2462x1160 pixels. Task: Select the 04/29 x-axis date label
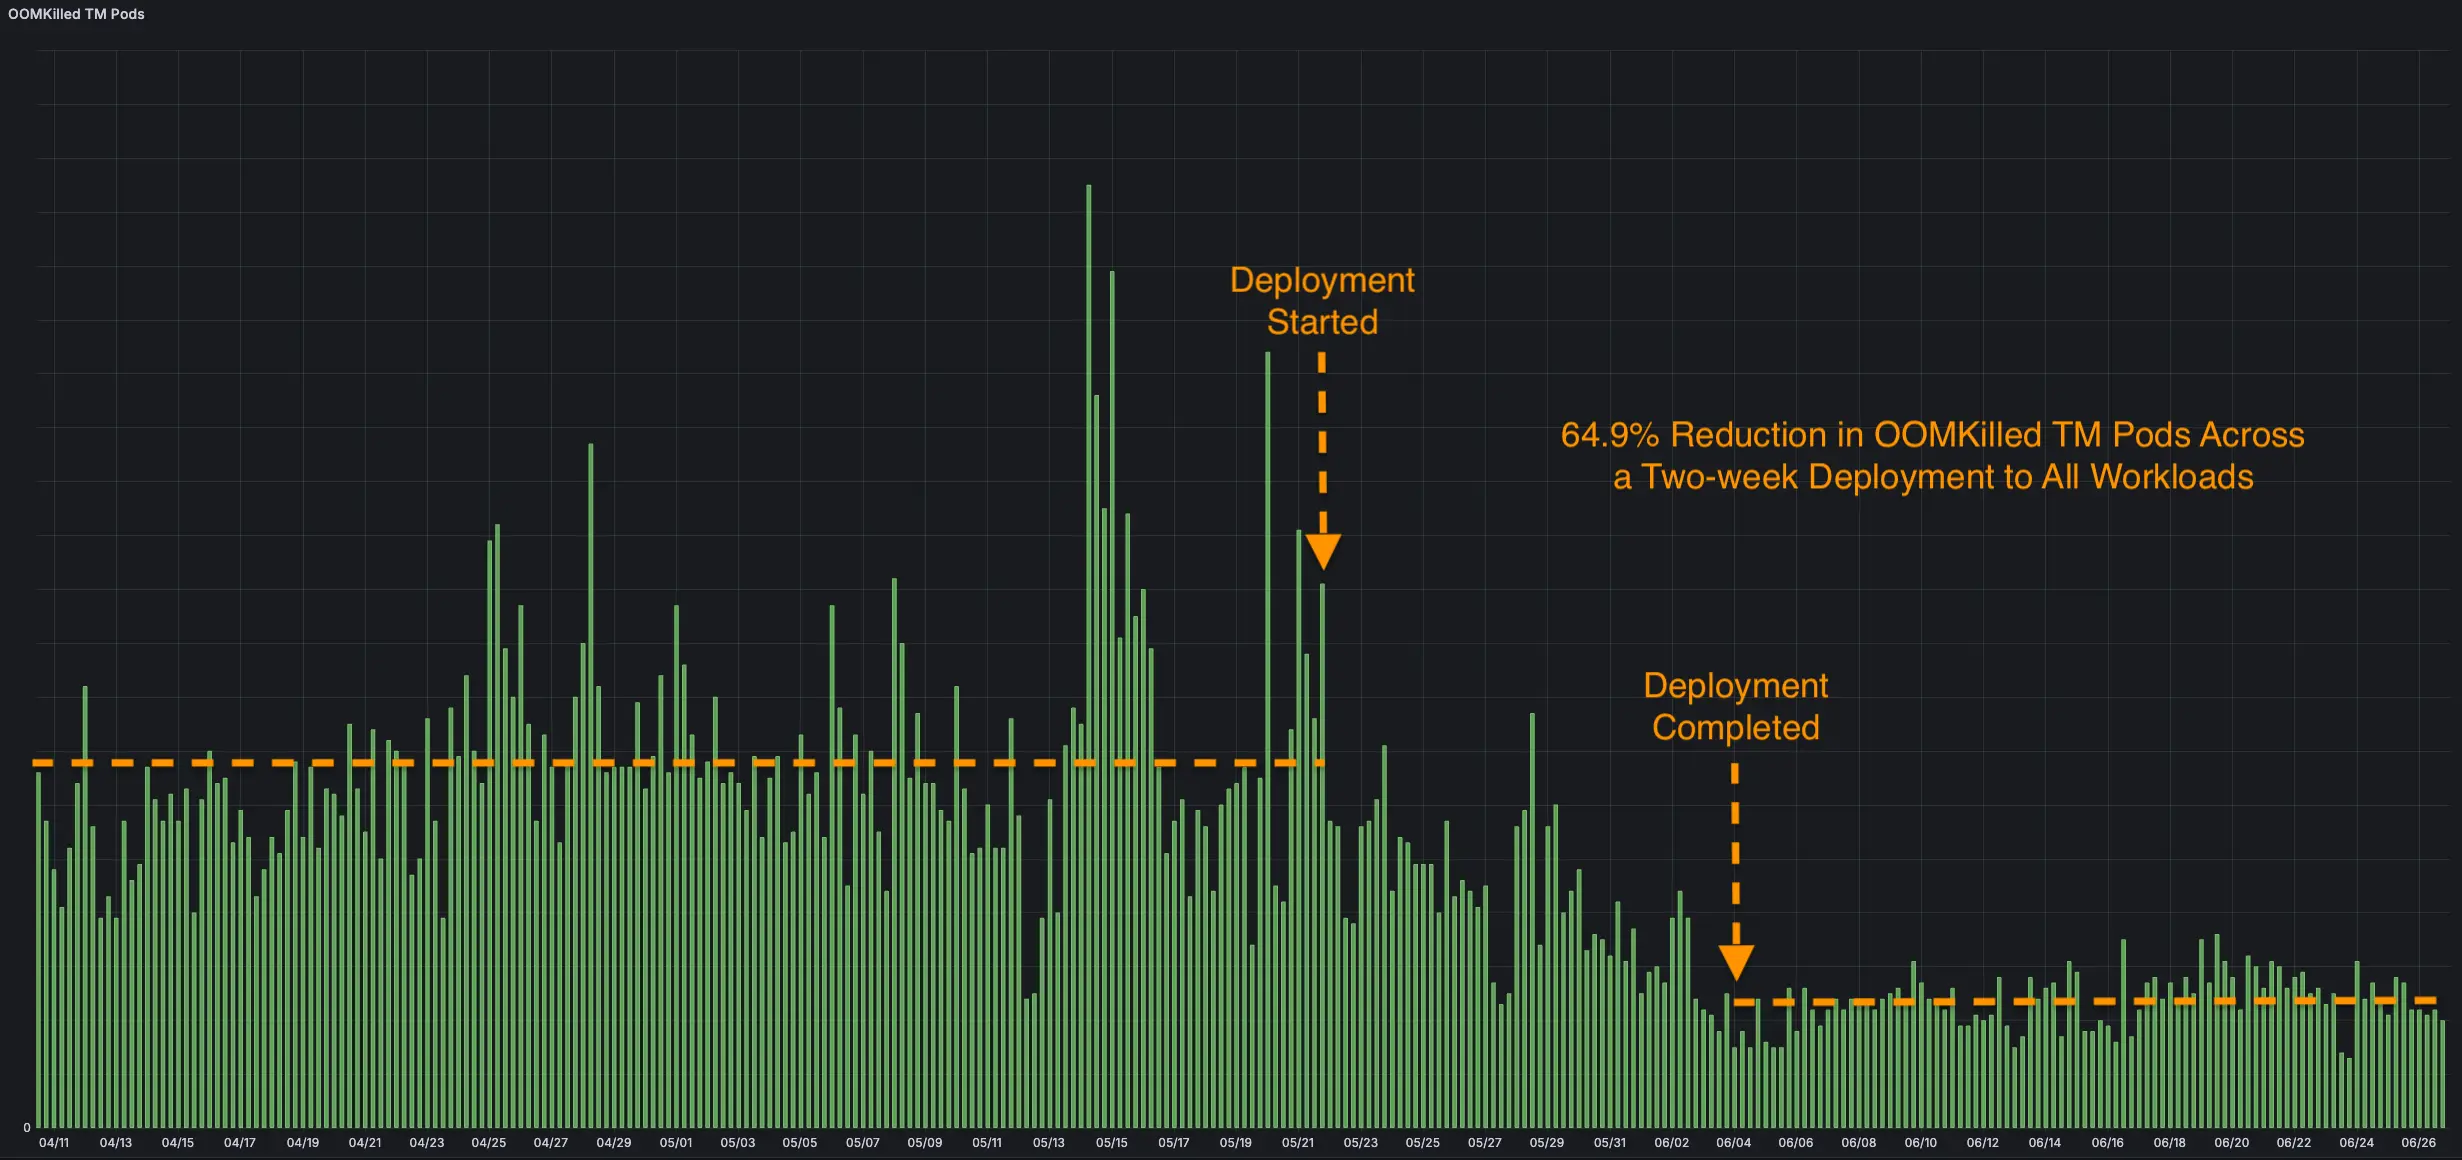click(x=614, y=1142)
